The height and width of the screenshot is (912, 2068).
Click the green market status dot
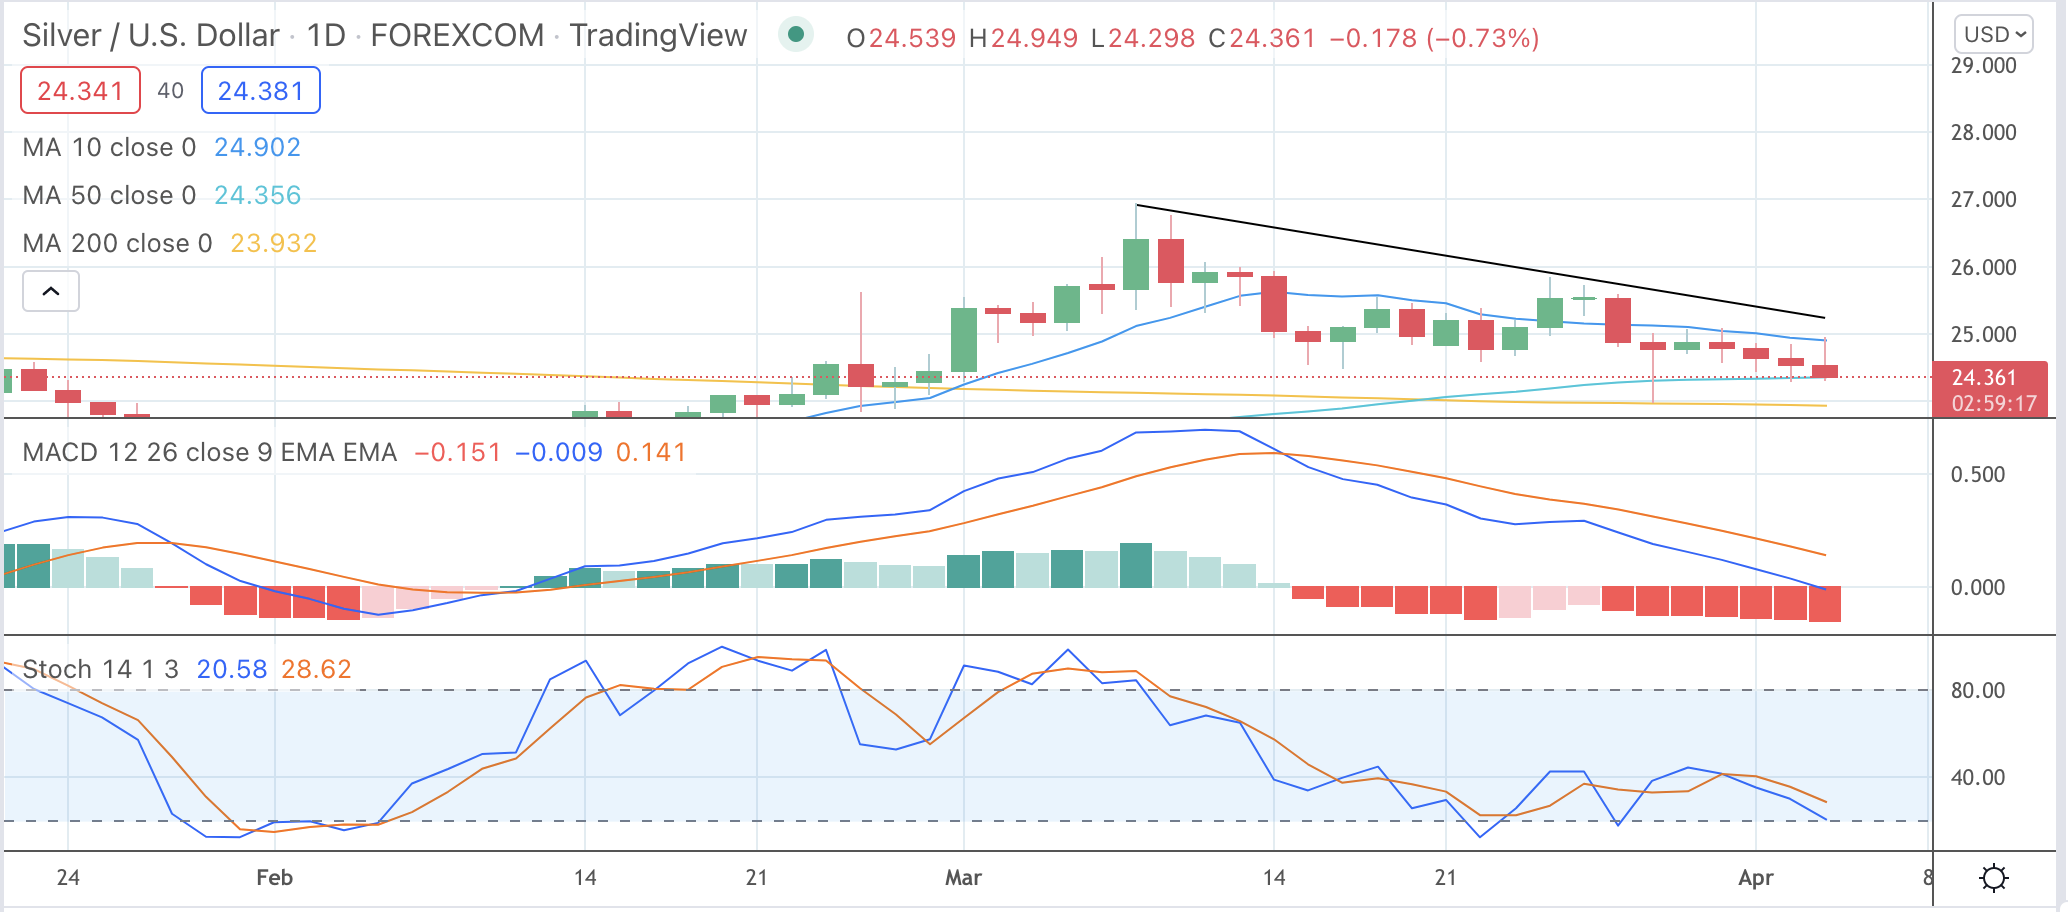coord(796,36)
